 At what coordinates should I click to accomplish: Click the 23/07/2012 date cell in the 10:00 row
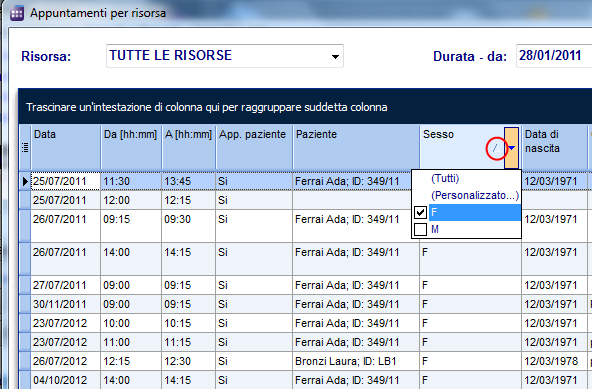tap(66, 323)
